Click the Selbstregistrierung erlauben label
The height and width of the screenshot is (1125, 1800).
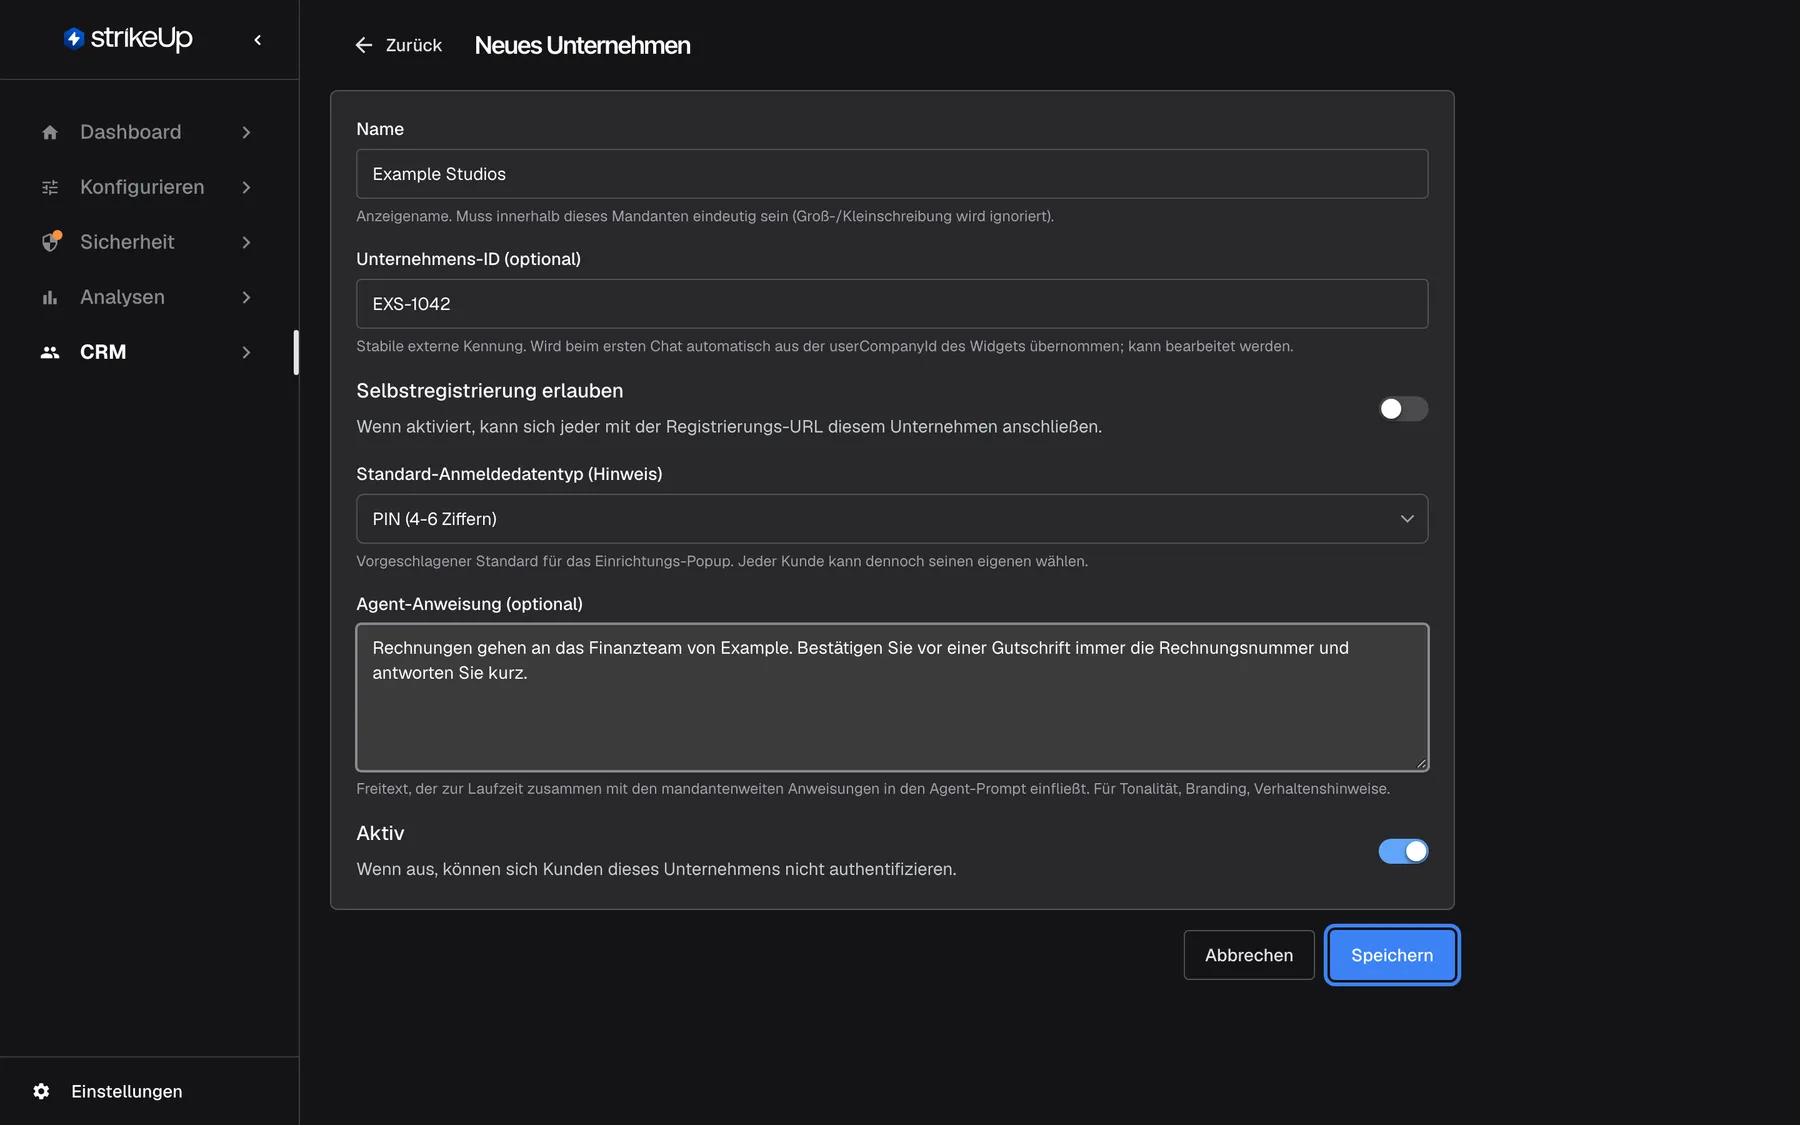coord(490,391)
